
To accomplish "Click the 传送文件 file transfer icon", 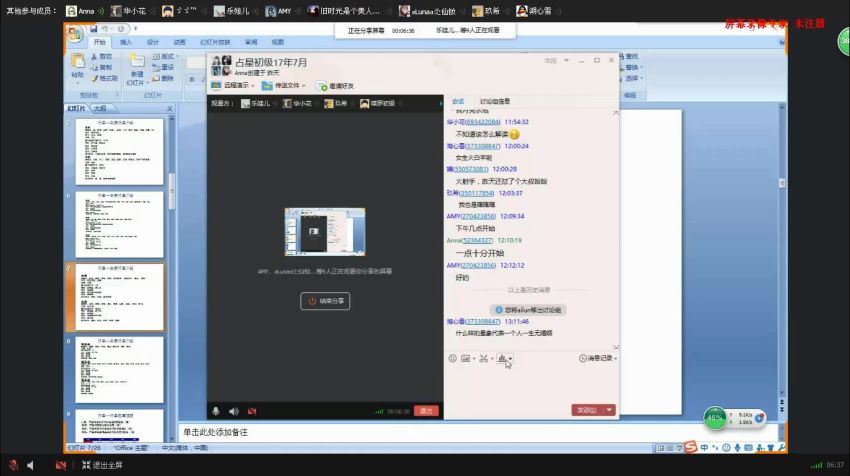I will pyautogui.click(x=267, y=86).
